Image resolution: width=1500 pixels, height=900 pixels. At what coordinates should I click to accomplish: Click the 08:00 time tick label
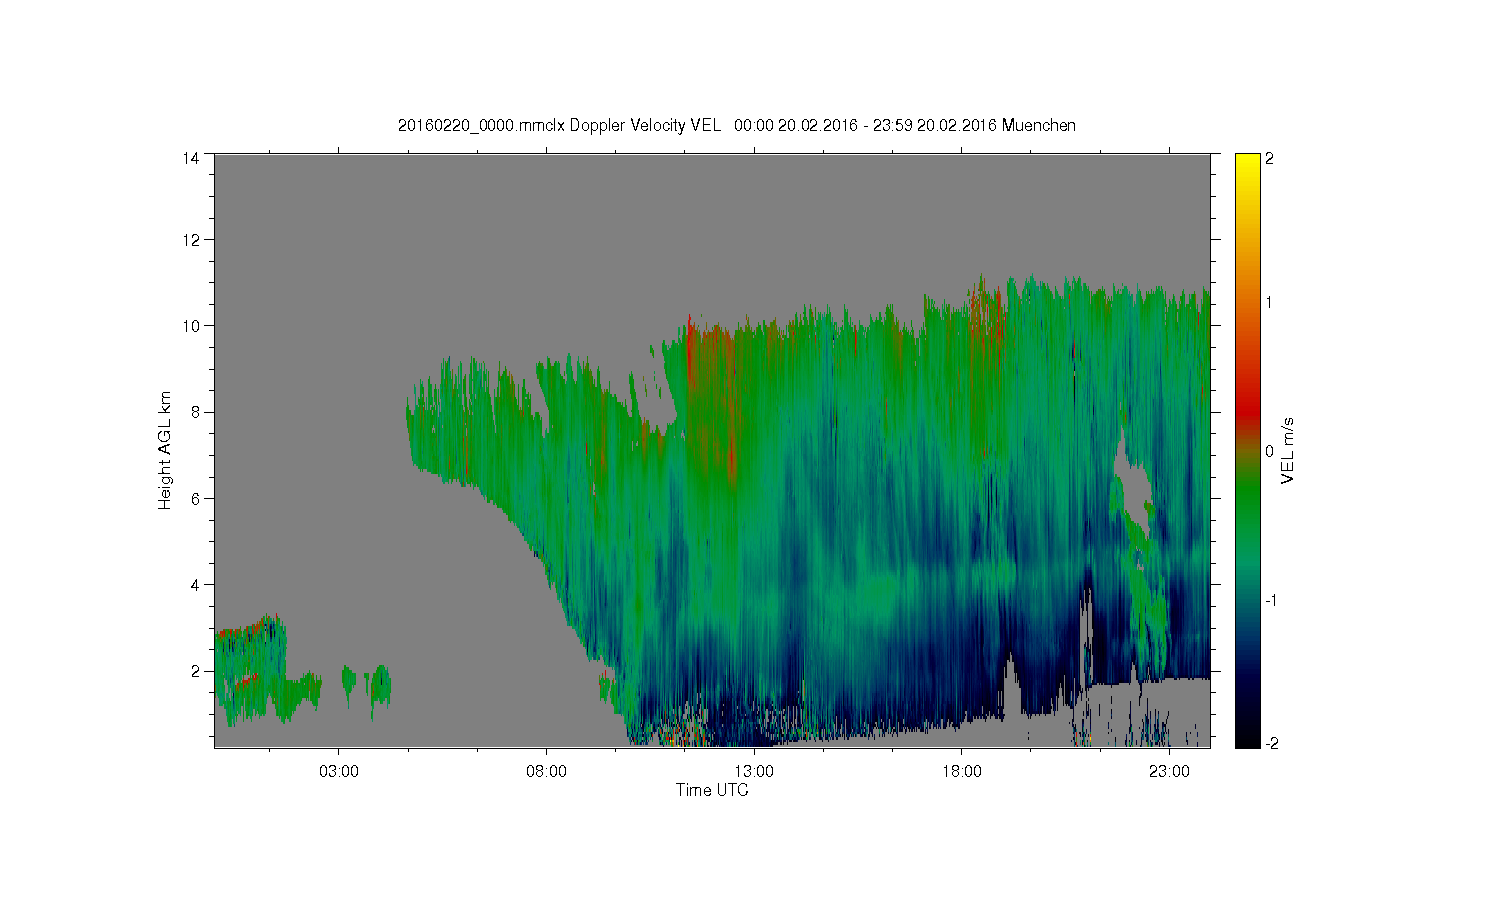pyautogui.click(x=546, y=771)
